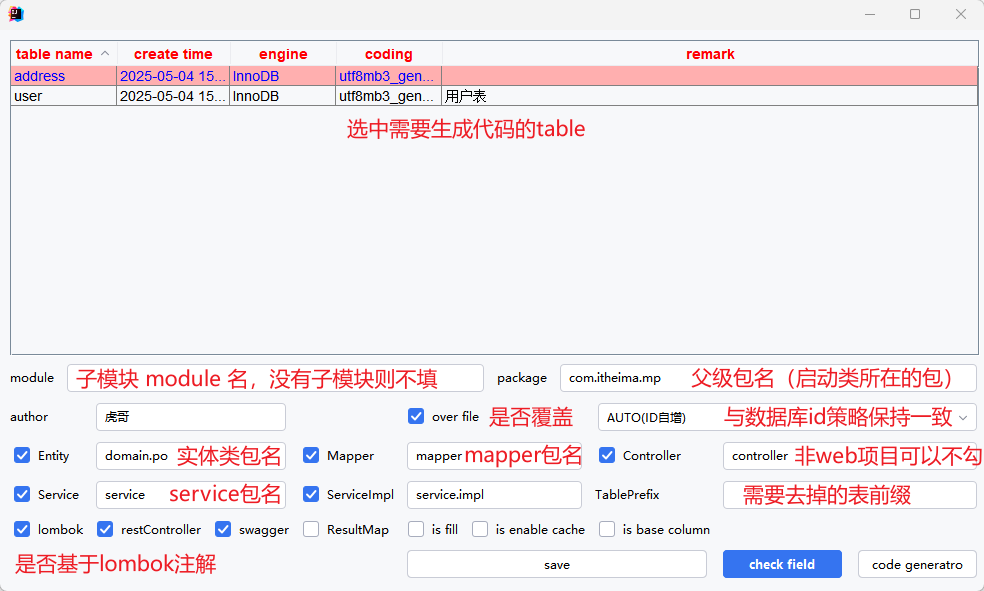Click the code generatro button
The image size is (984, 591).
(x=916, y=564)
